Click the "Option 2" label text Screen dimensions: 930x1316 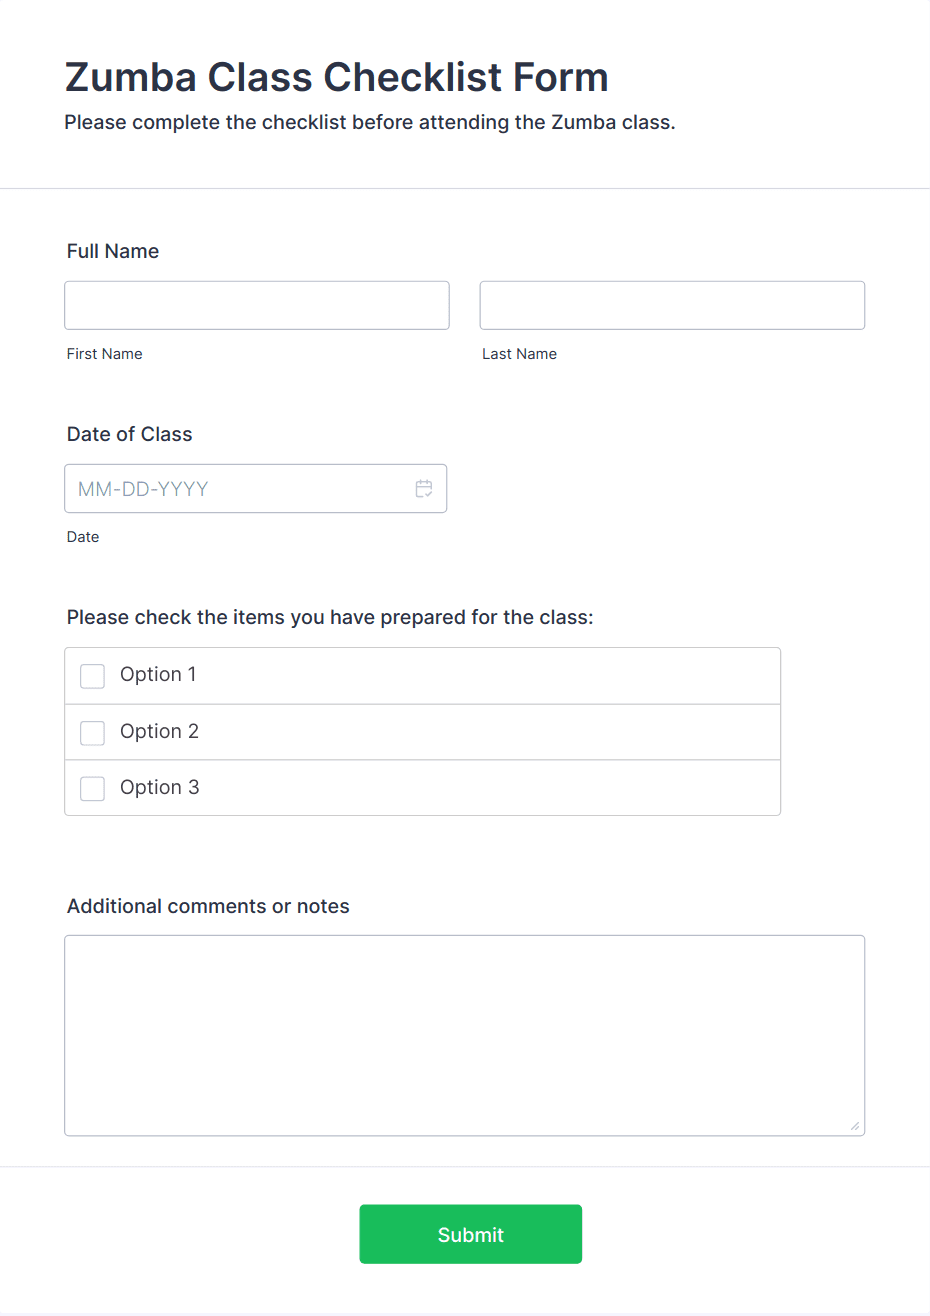(159, 732)
